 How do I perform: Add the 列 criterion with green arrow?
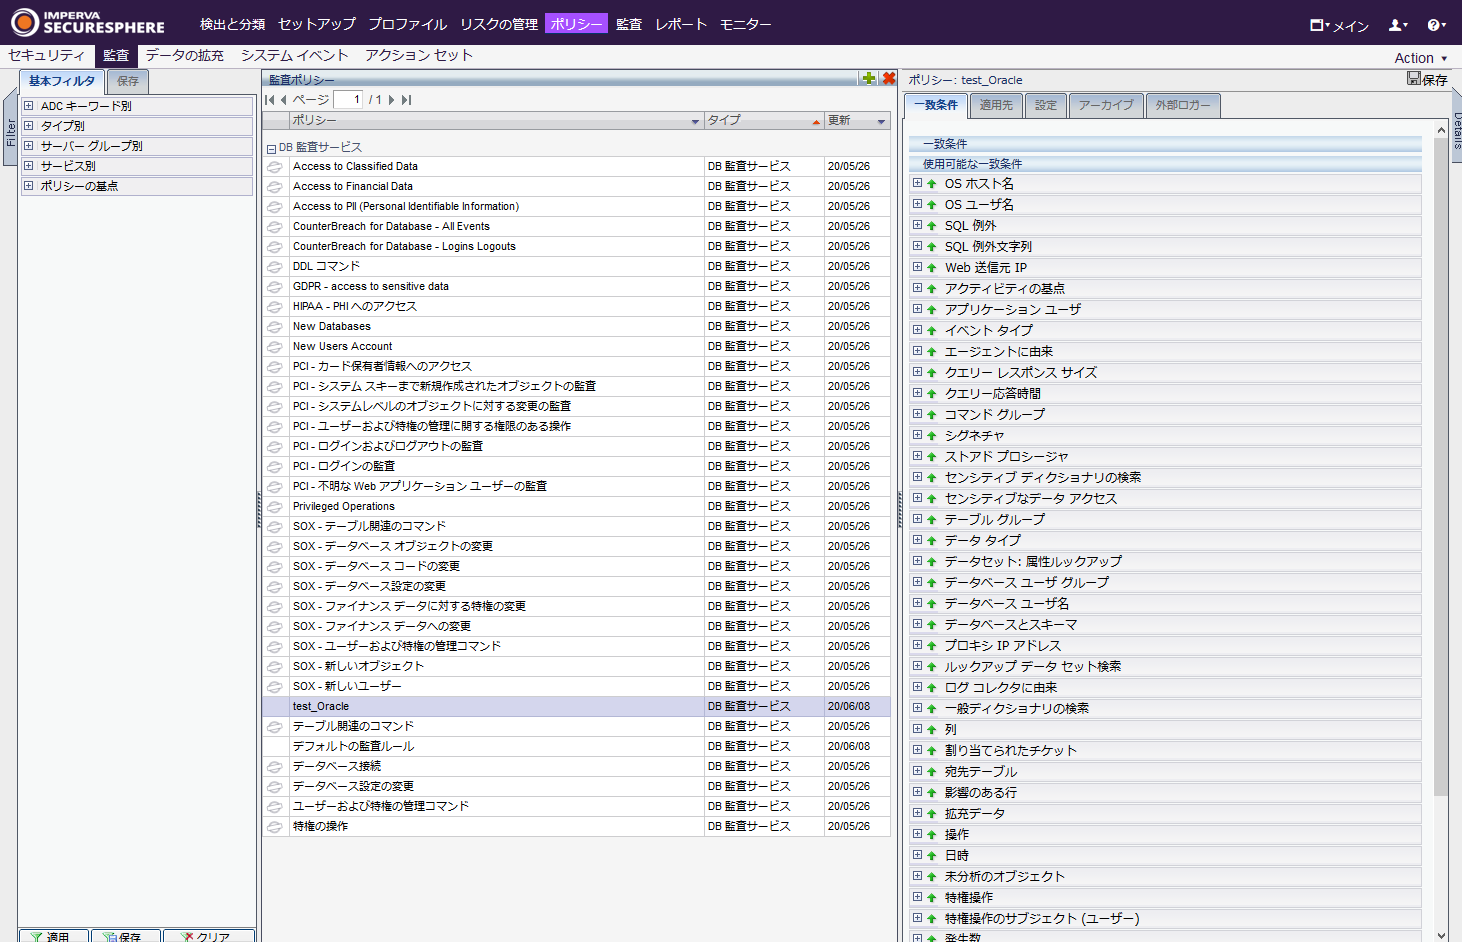[x=932, y=730]
